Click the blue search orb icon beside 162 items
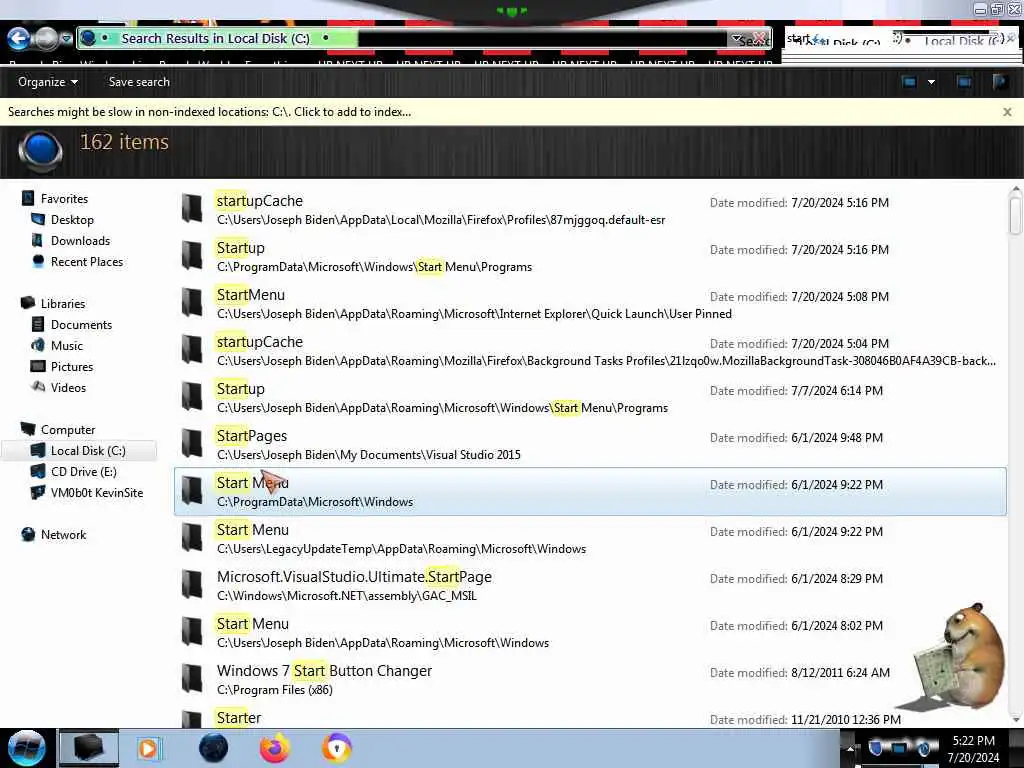 point(40,150)
